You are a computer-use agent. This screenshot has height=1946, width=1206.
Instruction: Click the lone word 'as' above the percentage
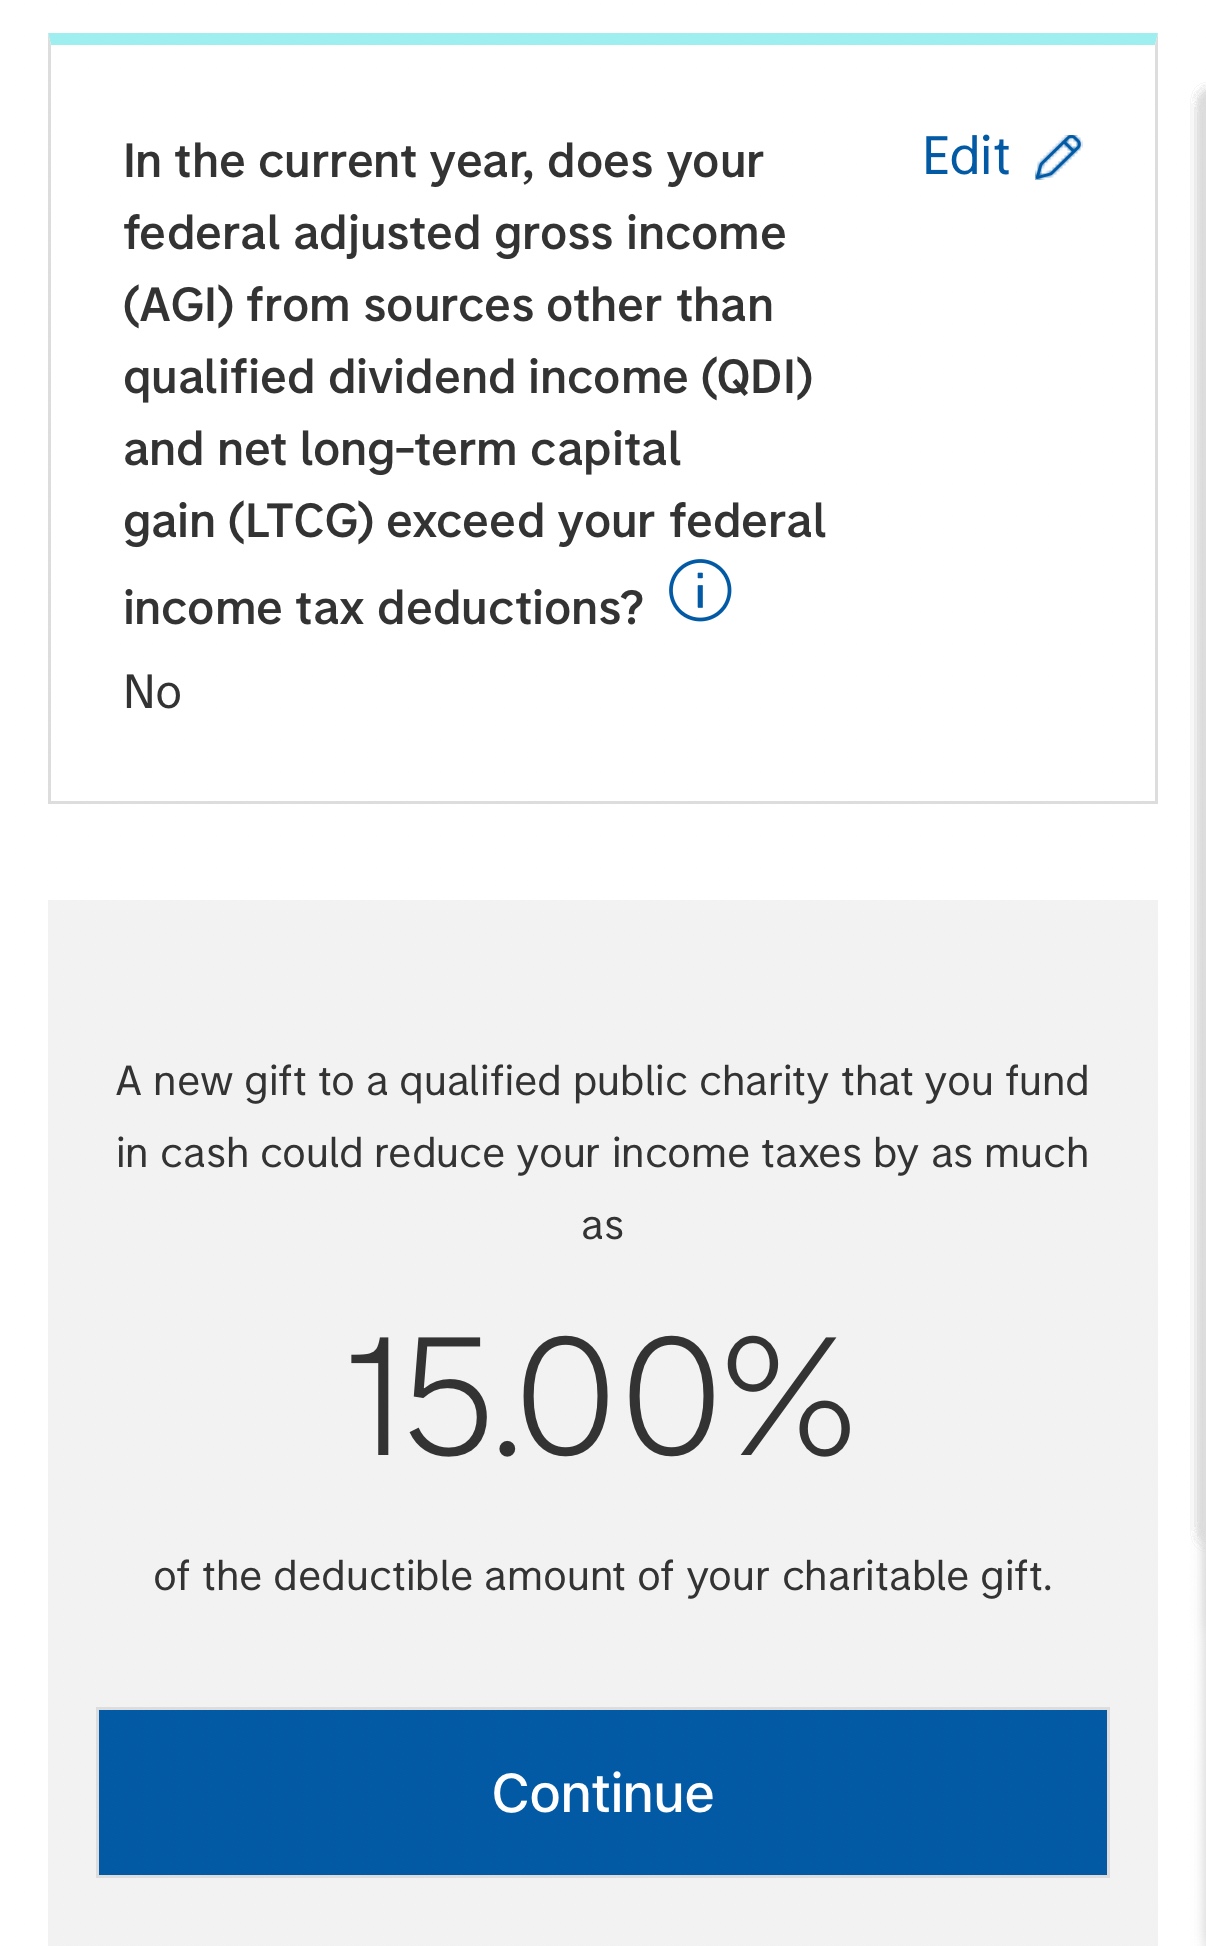click(602, 1226)
